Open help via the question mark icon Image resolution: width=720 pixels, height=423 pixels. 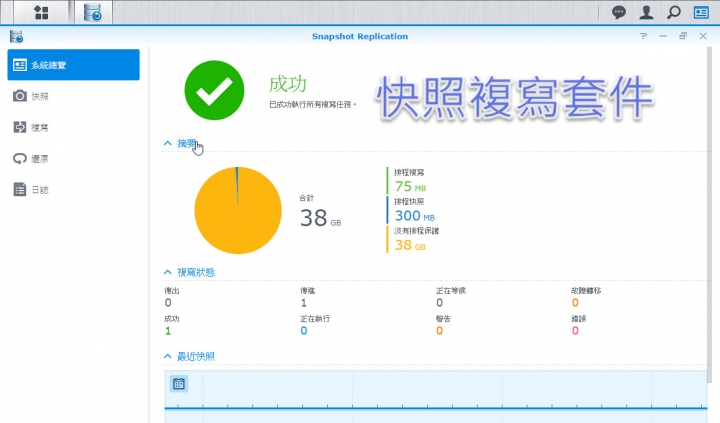(643, 36)
